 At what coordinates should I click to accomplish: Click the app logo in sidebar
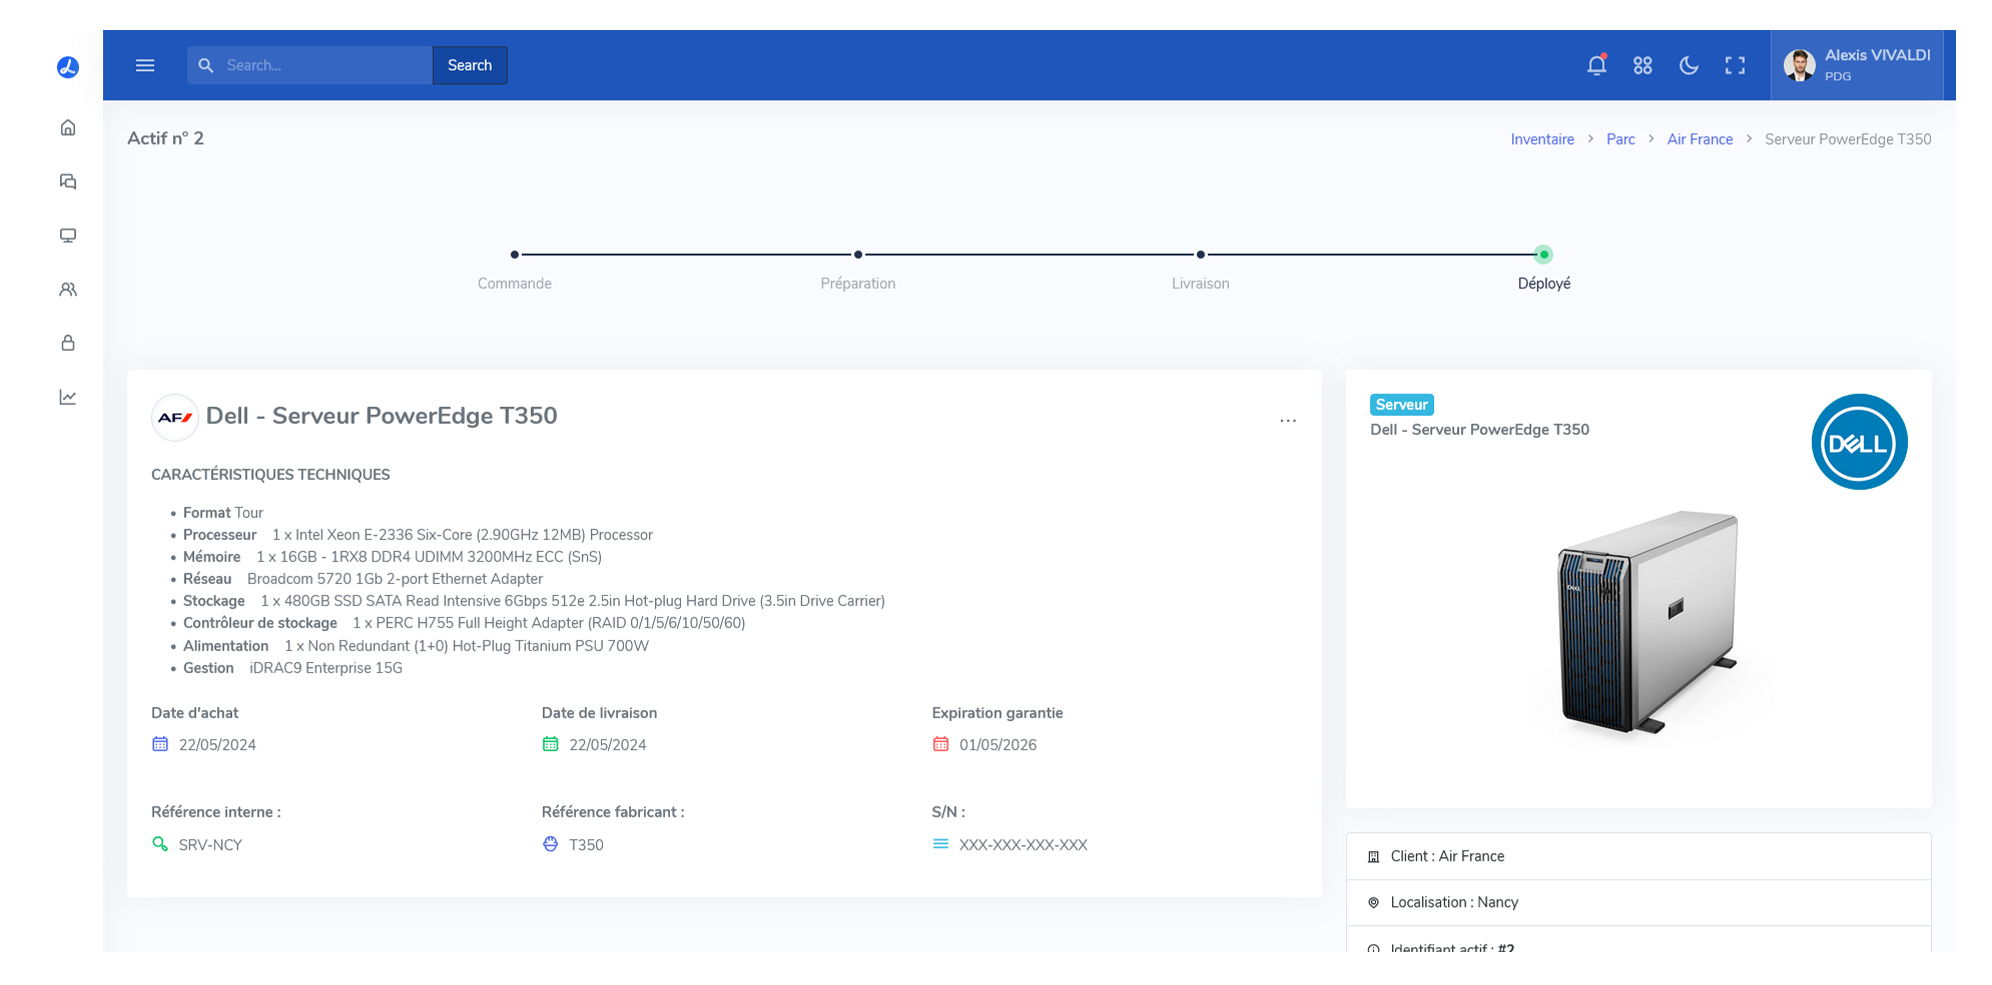tap(68, 67)
